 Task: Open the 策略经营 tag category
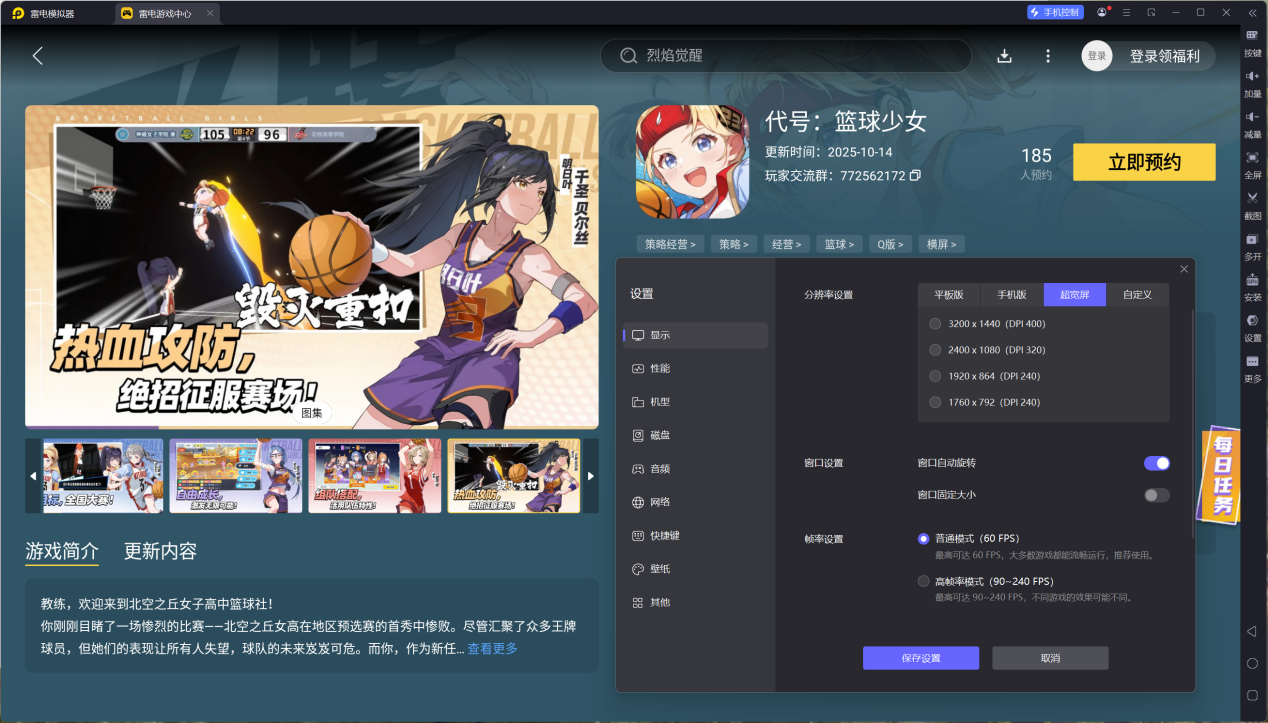point(670,244)
